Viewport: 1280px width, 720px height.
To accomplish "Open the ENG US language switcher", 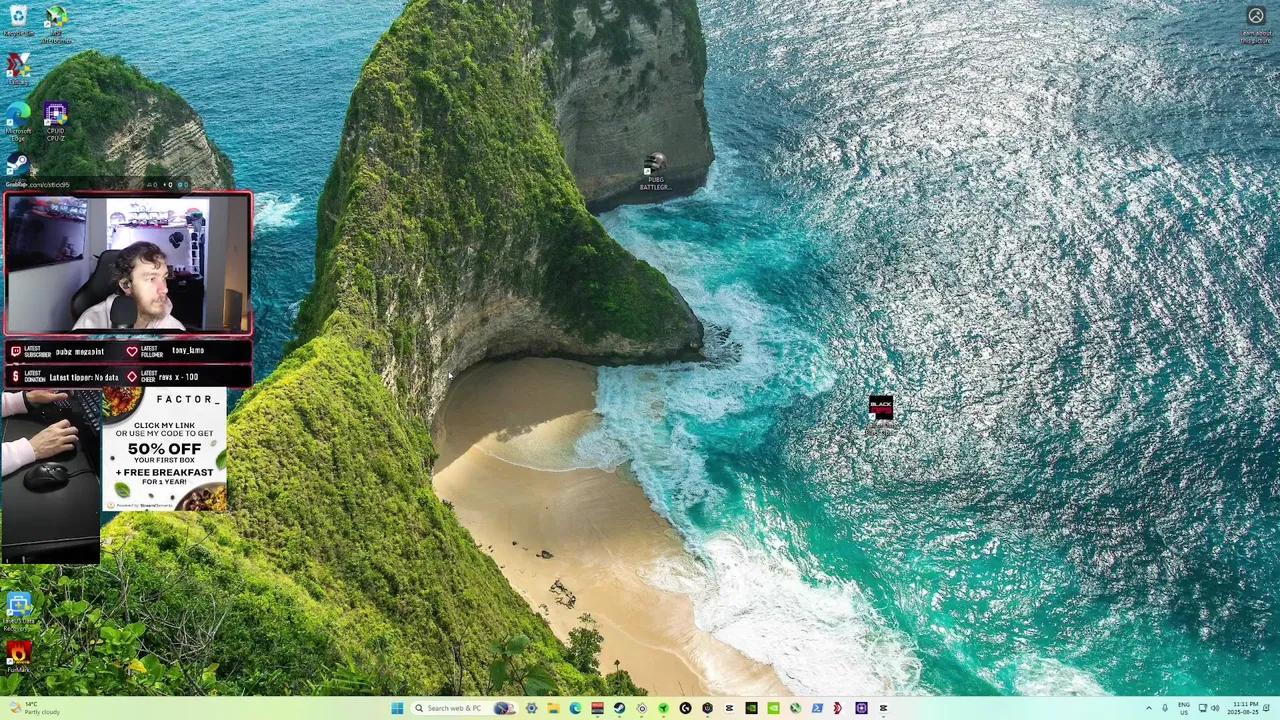I will pos(1184,708).
